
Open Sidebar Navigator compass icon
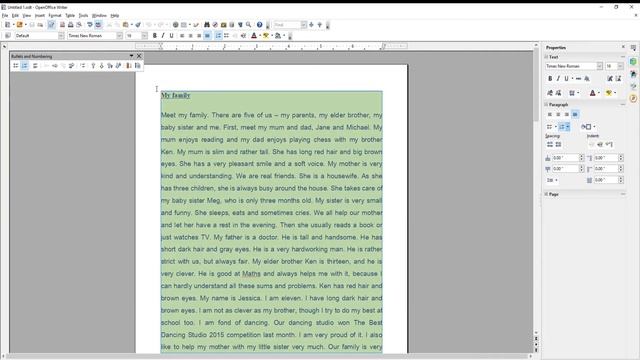point(633,98)
